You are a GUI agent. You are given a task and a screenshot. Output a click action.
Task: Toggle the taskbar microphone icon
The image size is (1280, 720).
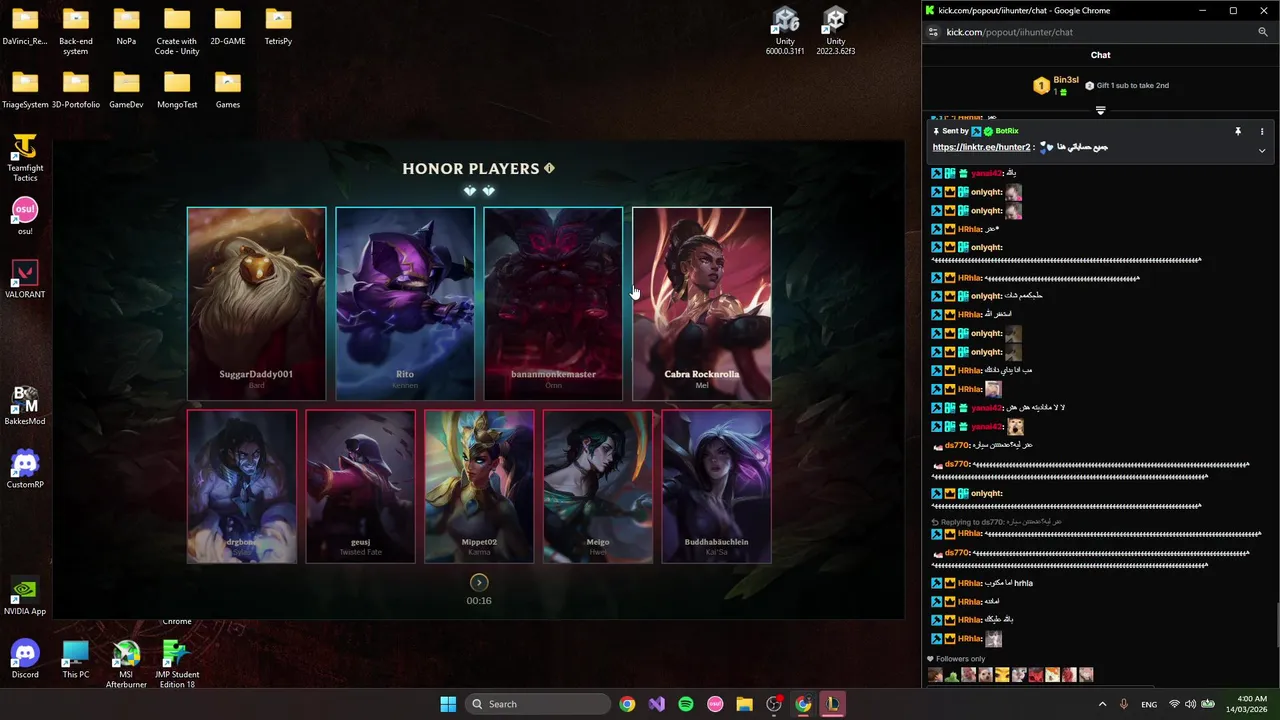[x=1123, y=704]
